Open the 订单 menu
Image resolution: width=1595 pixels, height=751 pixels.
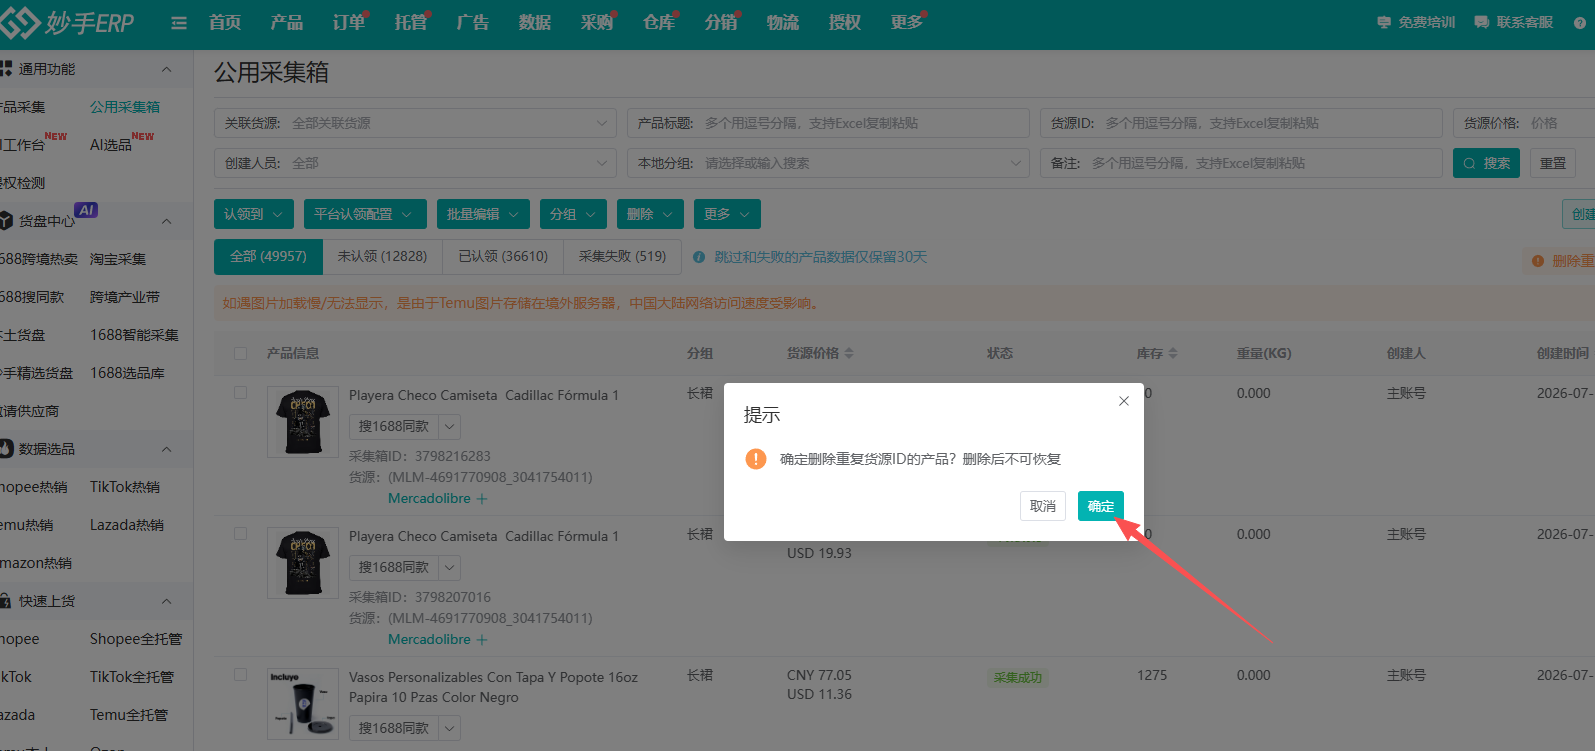tap(349, 22)
